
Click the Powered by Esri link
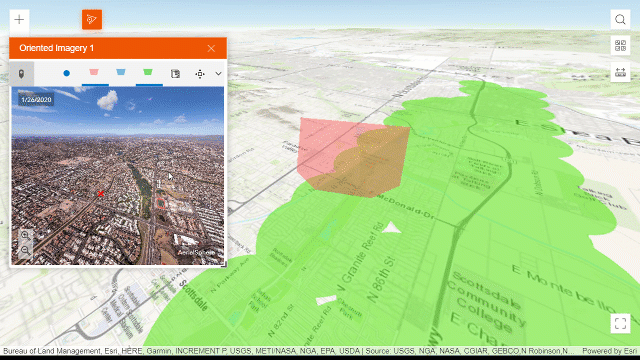(x=609, y=351)
